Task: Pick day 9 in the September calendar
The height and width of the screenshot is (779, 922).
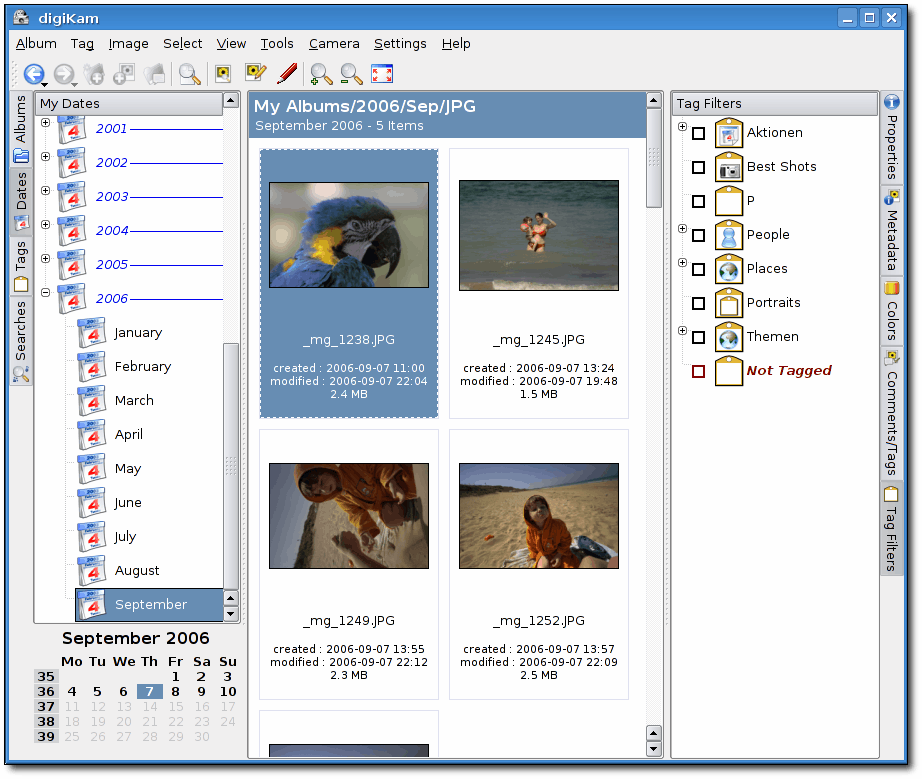Action: click(201, 692)
